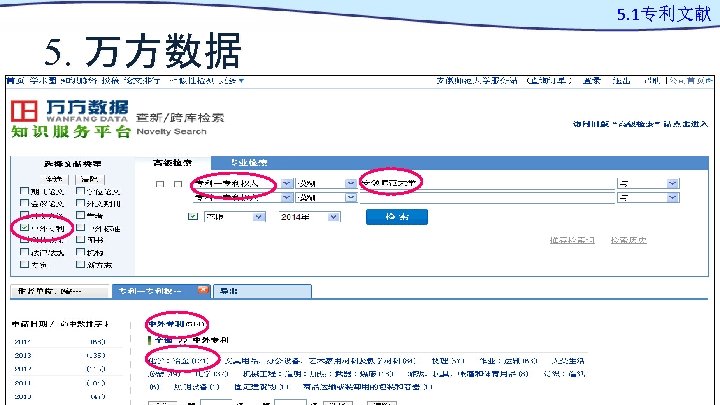Open first row search field dropdown arrow
This screenshot has width=720, height=405.
287,184
